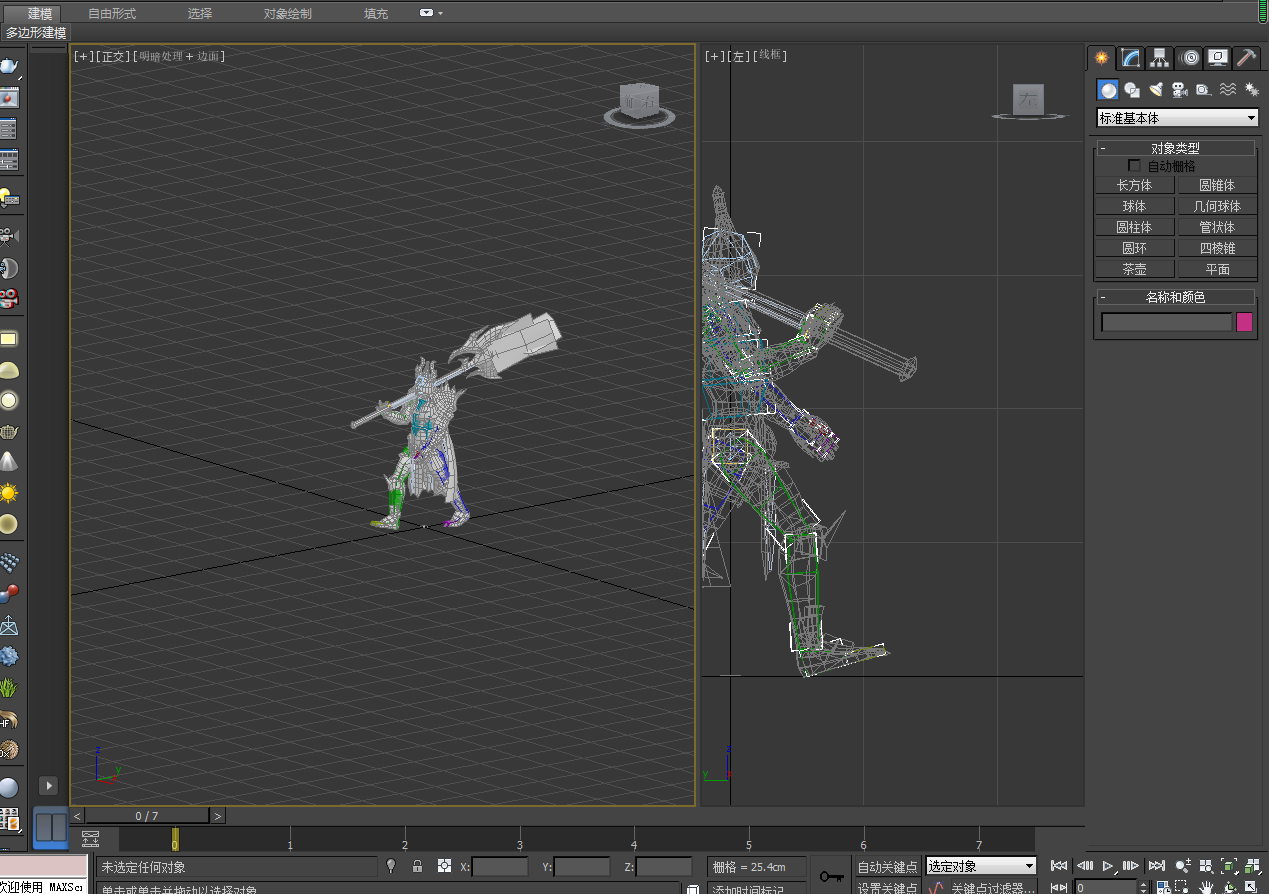Toggle absolute/offset transform type-in mode
Screen dimensions: 1269x894
tap(444, 866)
